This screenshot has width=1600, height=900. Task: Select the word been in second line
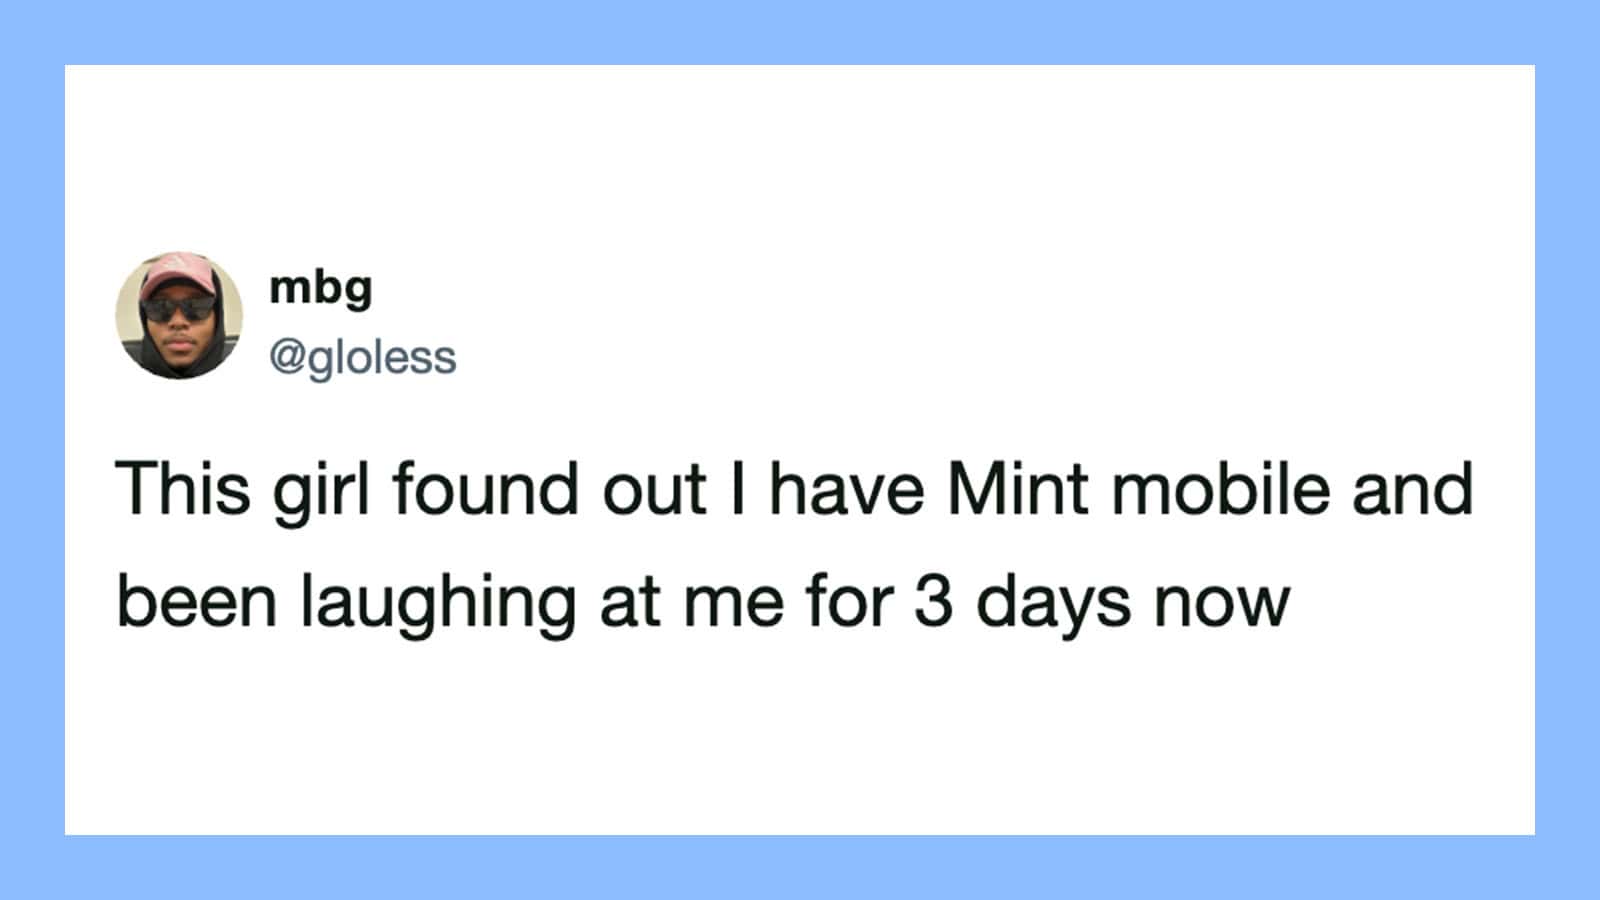197,602
